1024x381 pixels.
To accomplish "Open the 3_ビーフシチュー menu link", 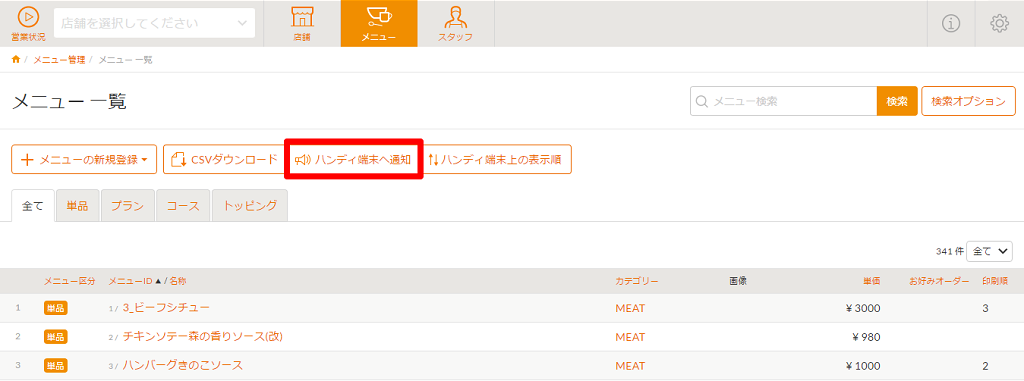I will pyautogui.click(x=166, y=308).
